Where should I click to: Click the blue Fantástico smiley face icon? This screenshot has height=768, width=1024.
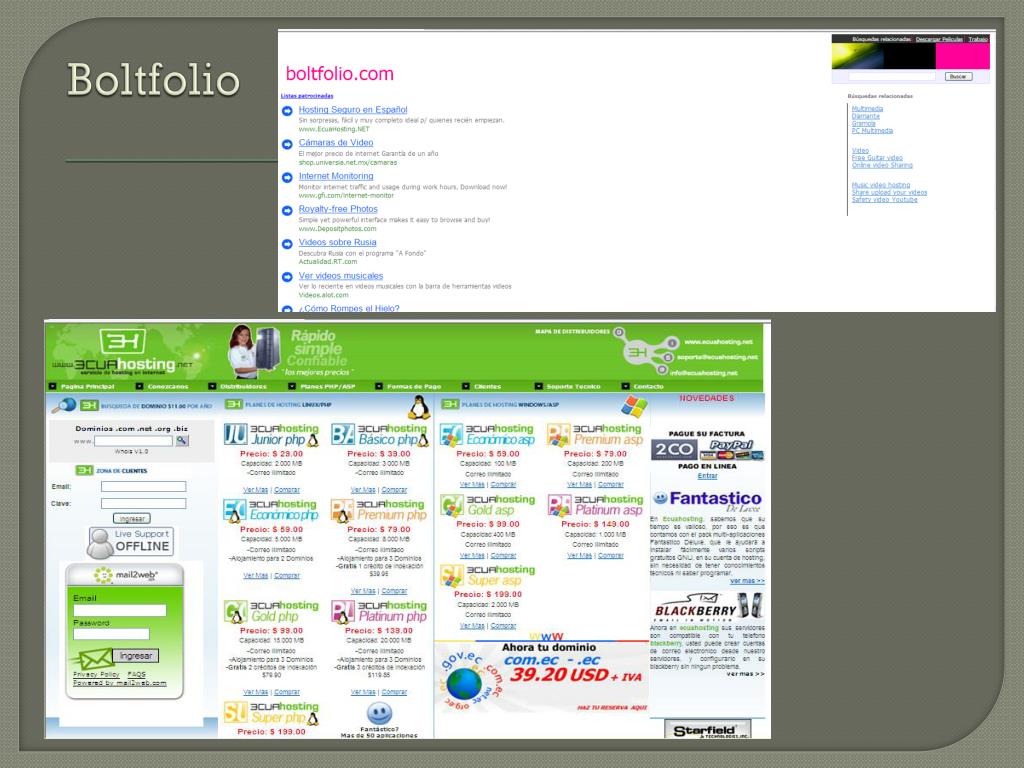pyautogui.click(x=379, y=712)
